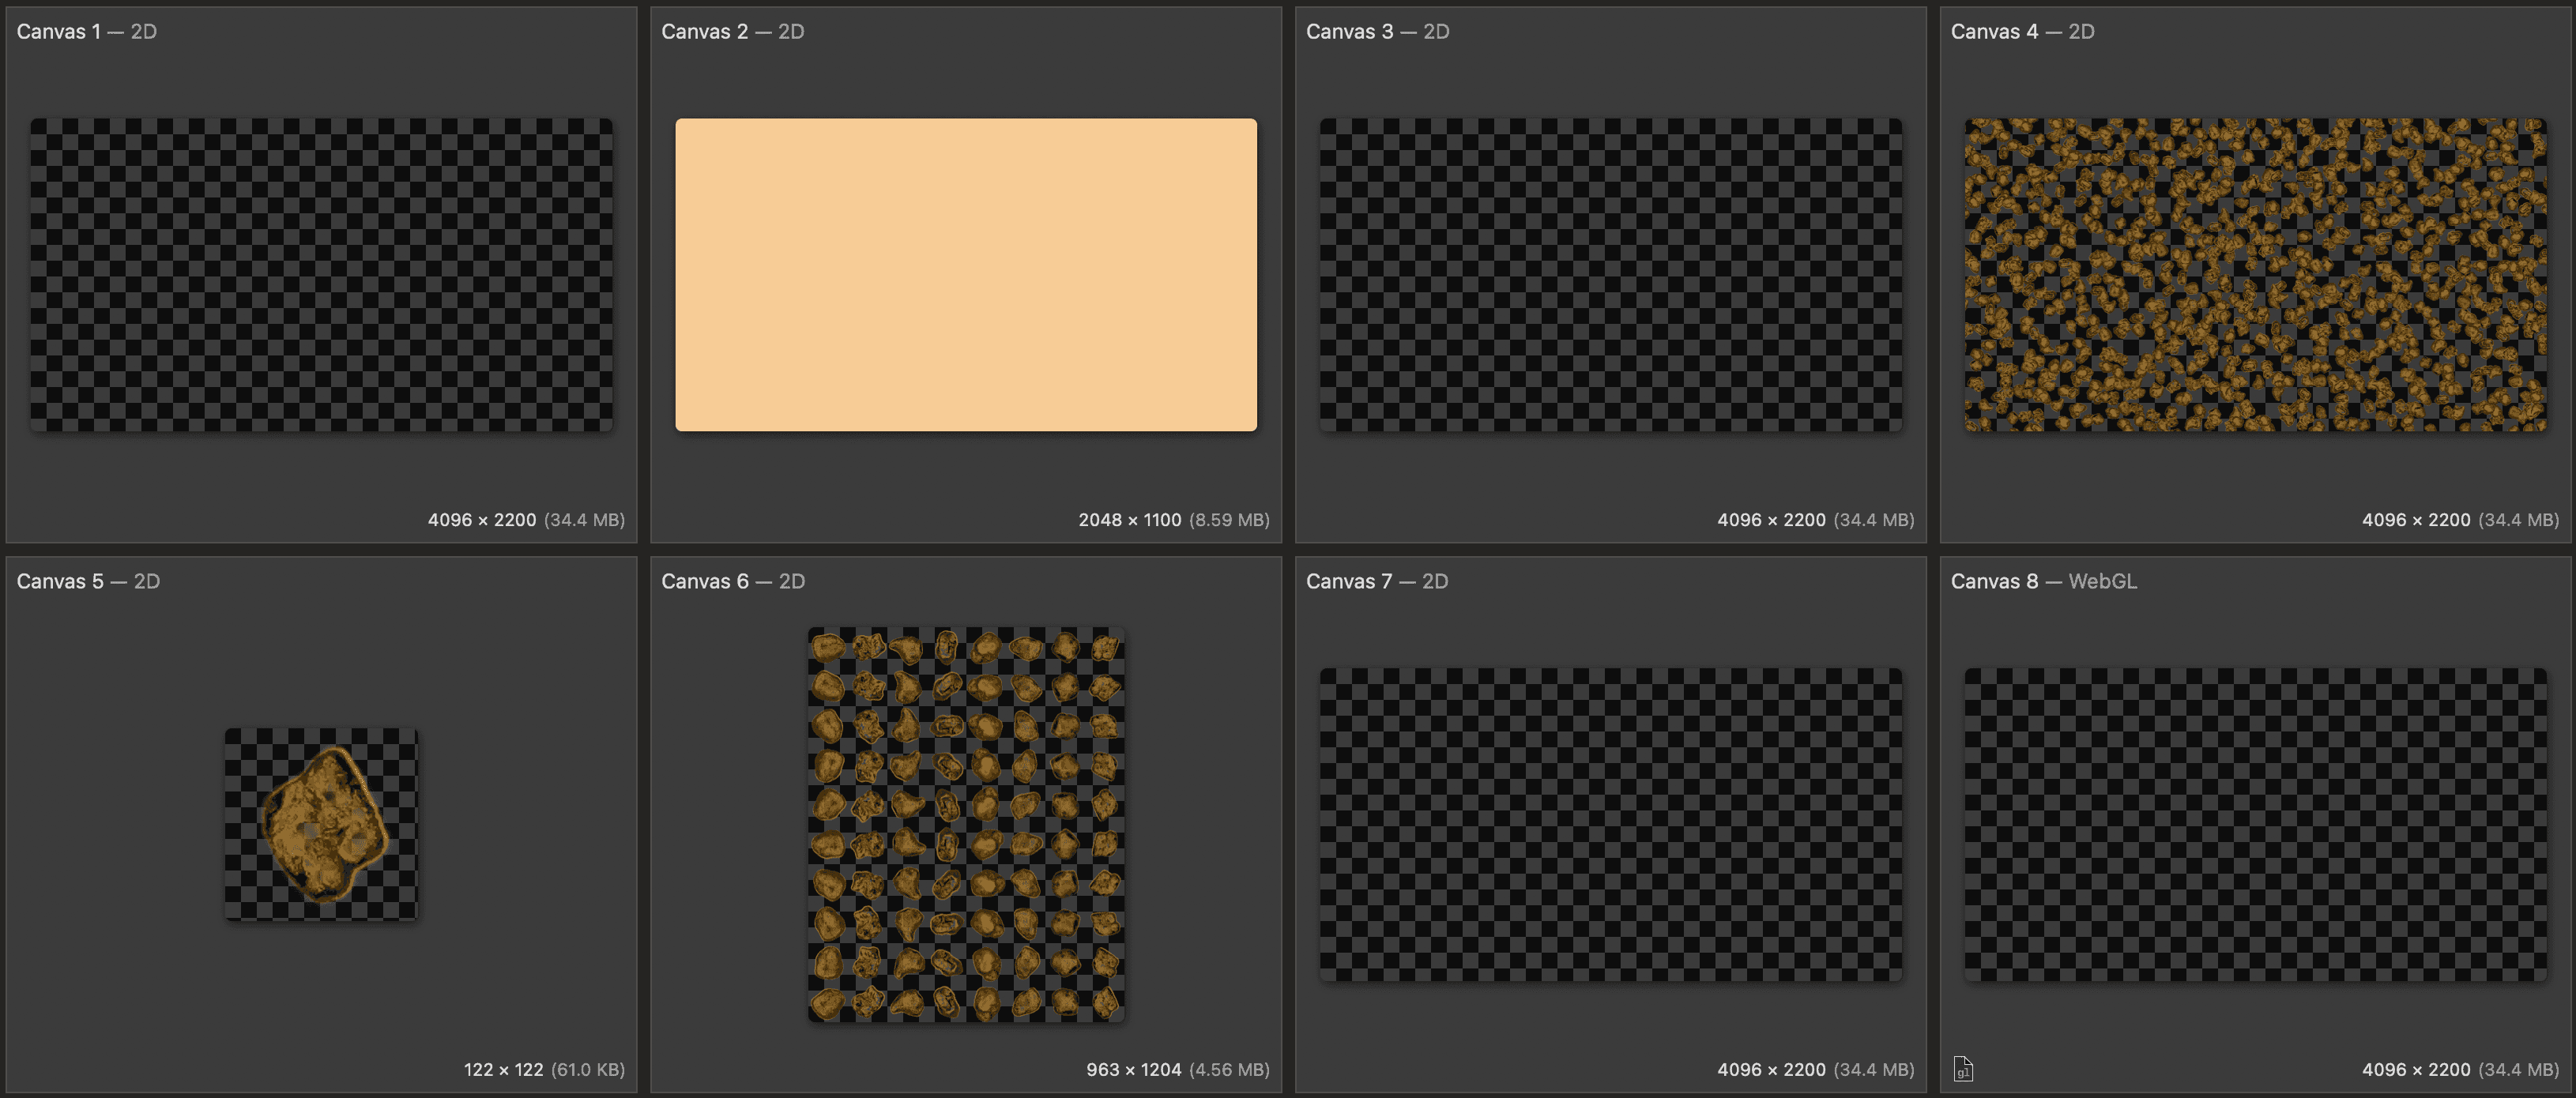
Task: Click the "2048 × 1100 (8.59 MB)" size label
Action: [1174, 520]
